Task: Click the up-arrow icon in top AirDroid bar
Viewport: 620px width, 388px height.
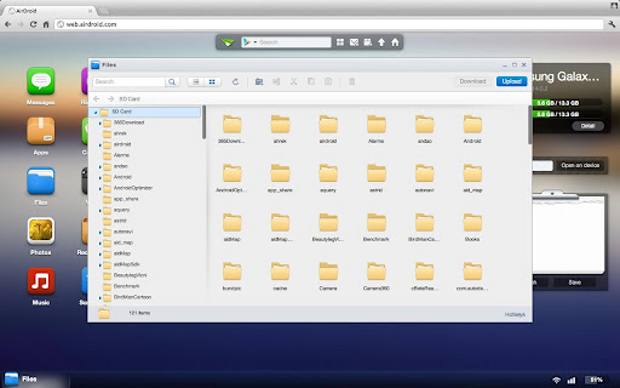Action: tap(381, 42)
